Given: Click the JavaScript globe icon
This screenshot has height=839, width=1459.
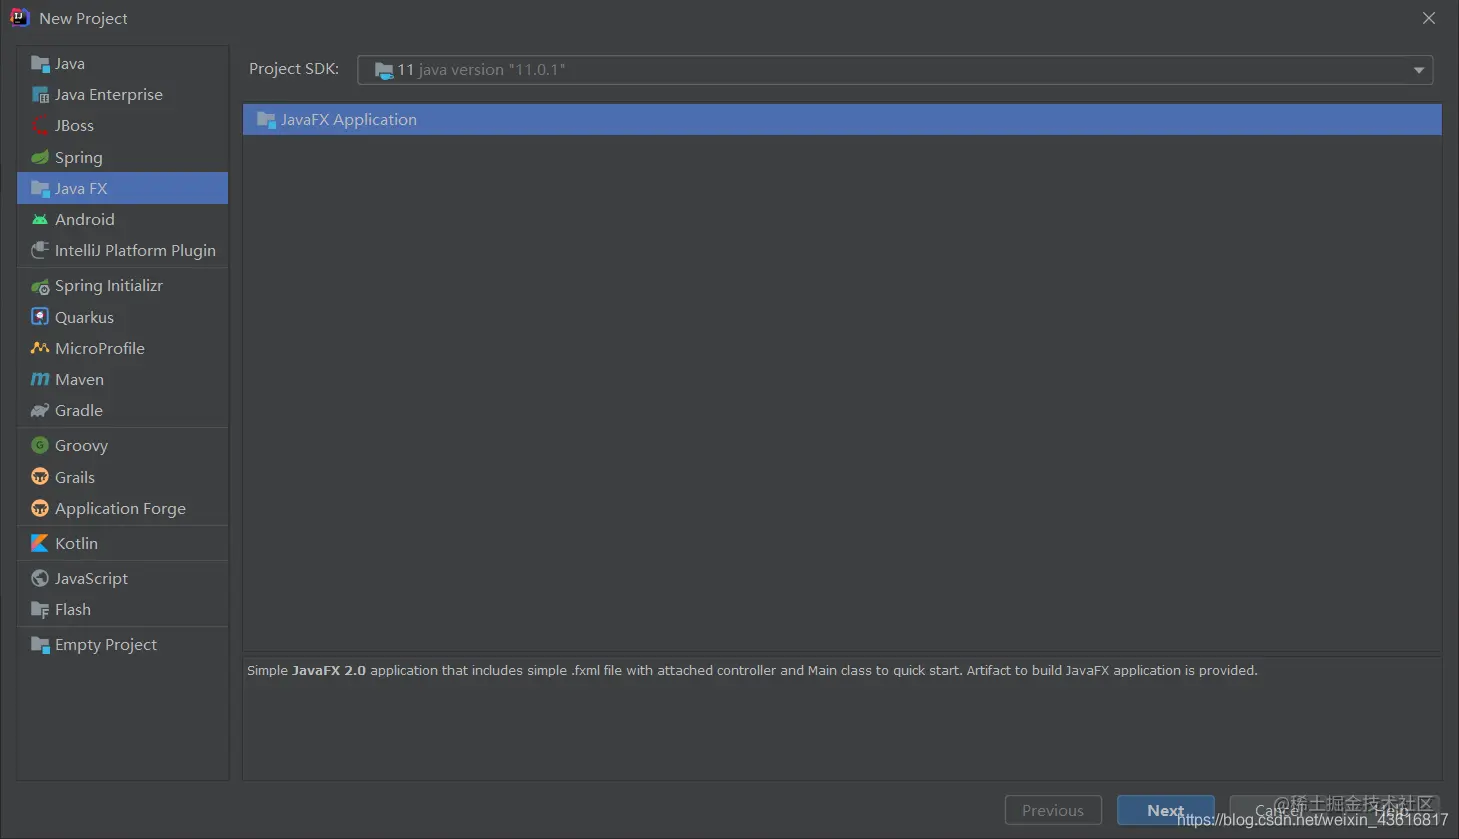Looking at the screenshot, I should [40, 579].
